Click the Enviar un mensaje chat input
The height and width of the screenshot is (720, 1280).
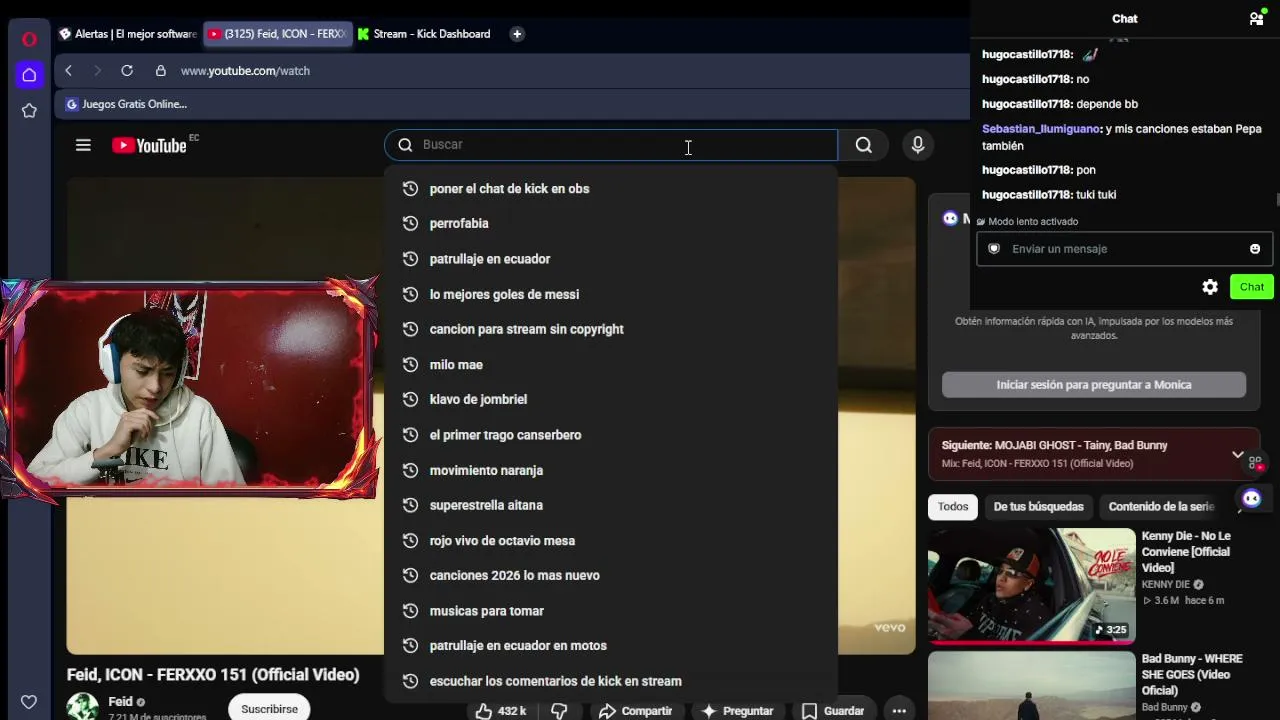coord(1124,249)
